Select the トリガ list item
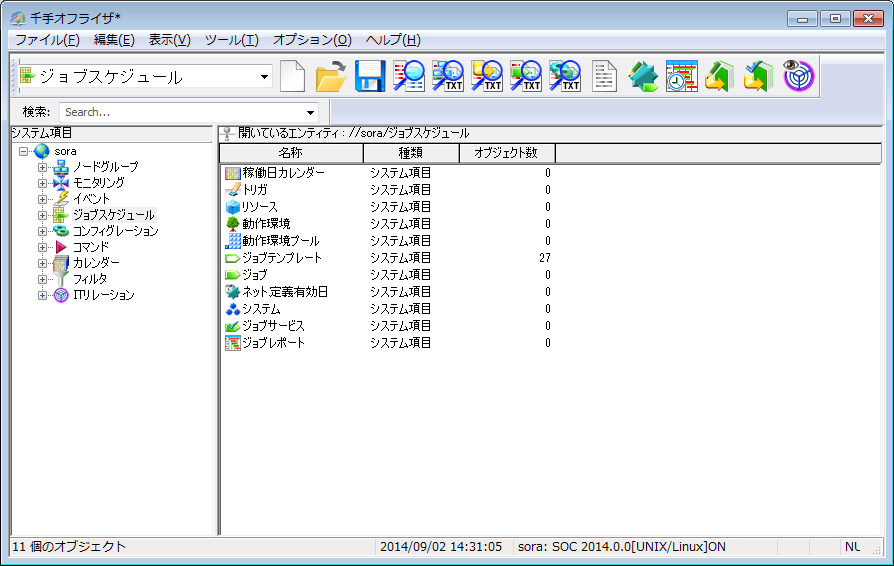This screenshot has height=566, width=894. 254,190
